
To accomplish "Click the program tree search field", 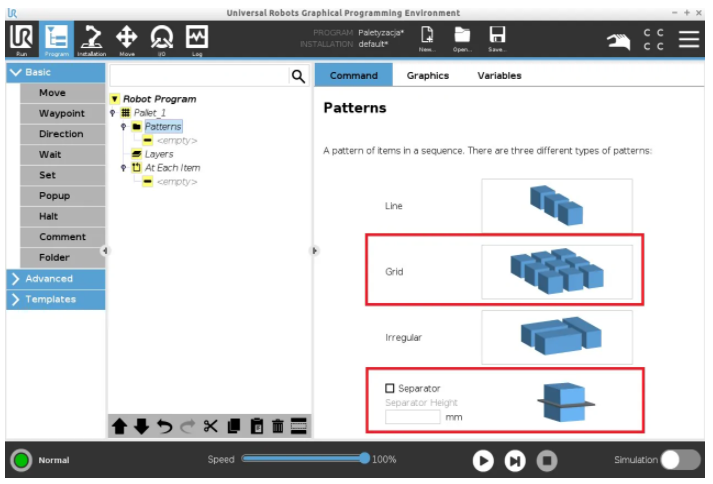I will [x=199, y=76].
